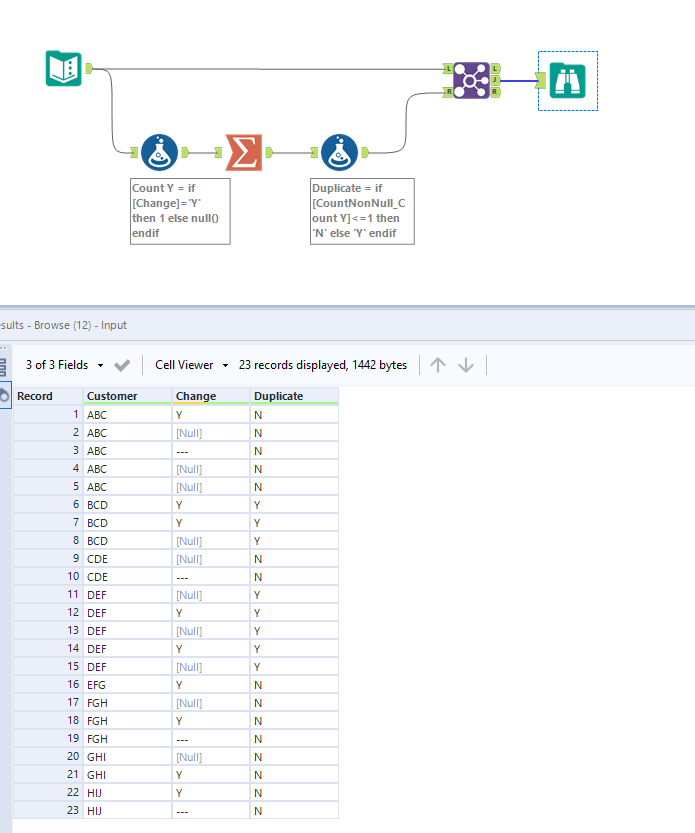Viewport: 695px width, 833px height.
Task: Click the Change column header
Action: click(x=196, y=396)
